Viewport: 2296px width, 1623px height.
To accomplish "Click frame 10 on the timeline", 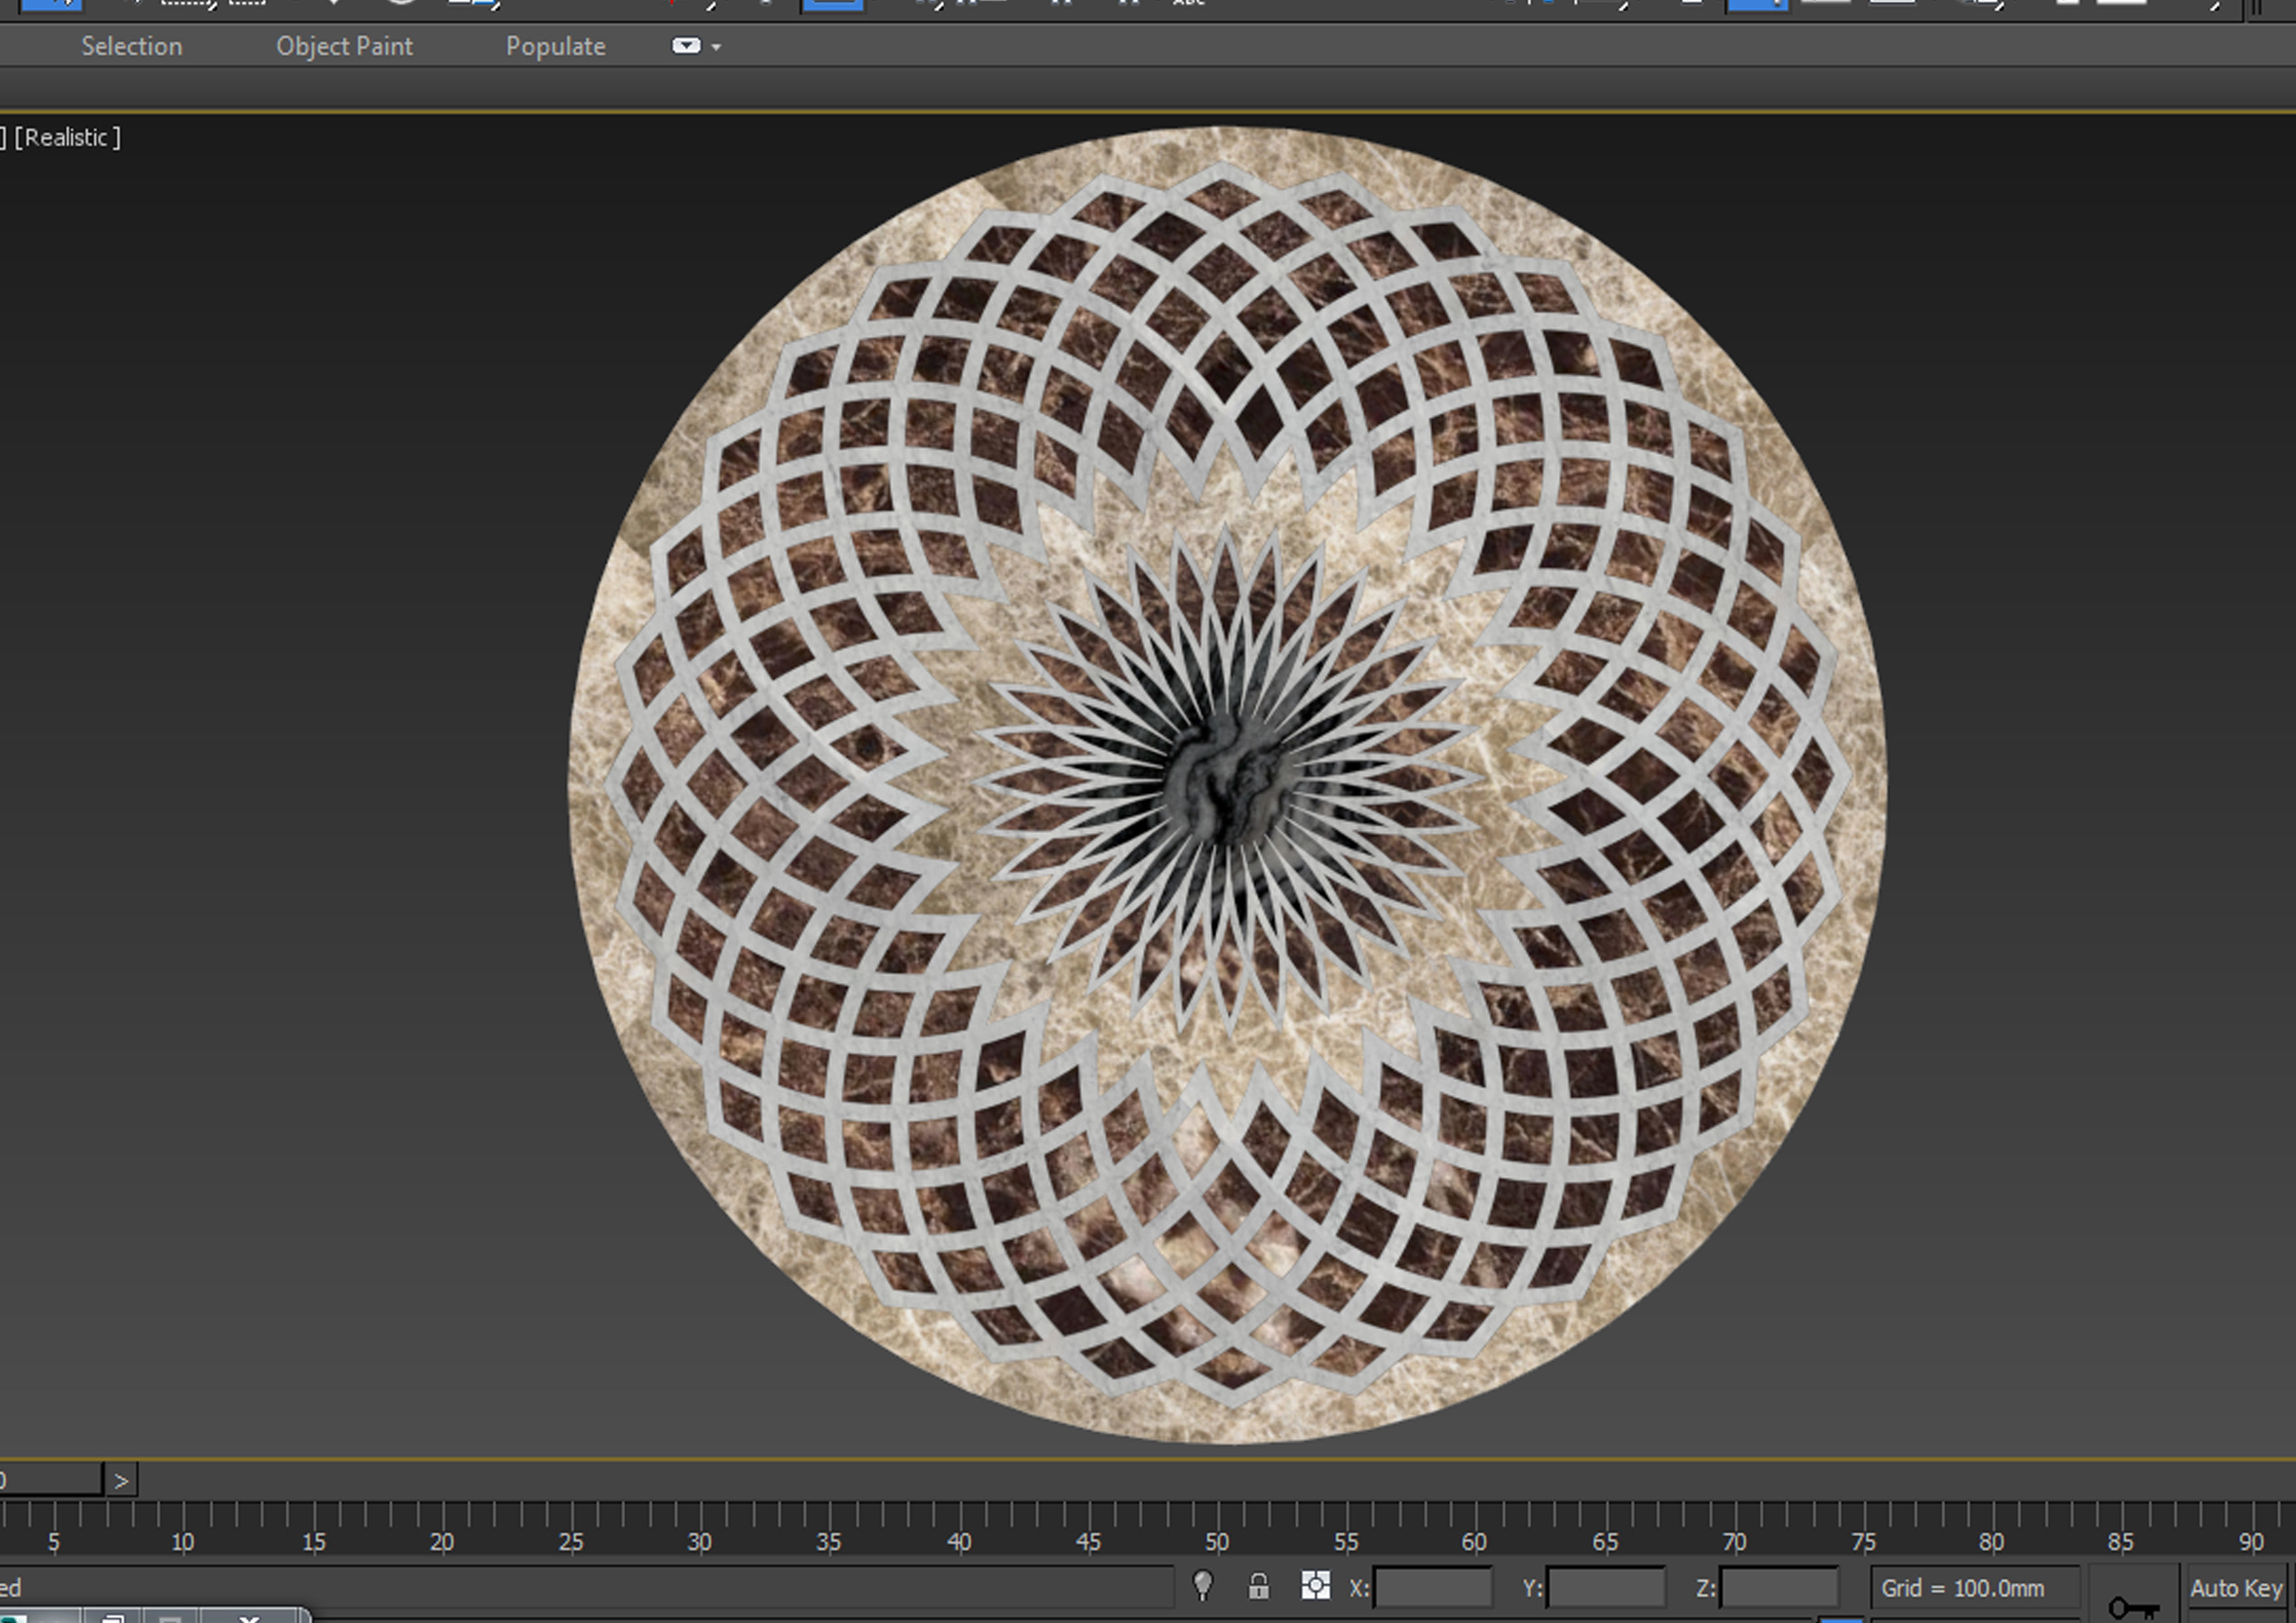I will pyautogui.click(x=182, y=1543).
